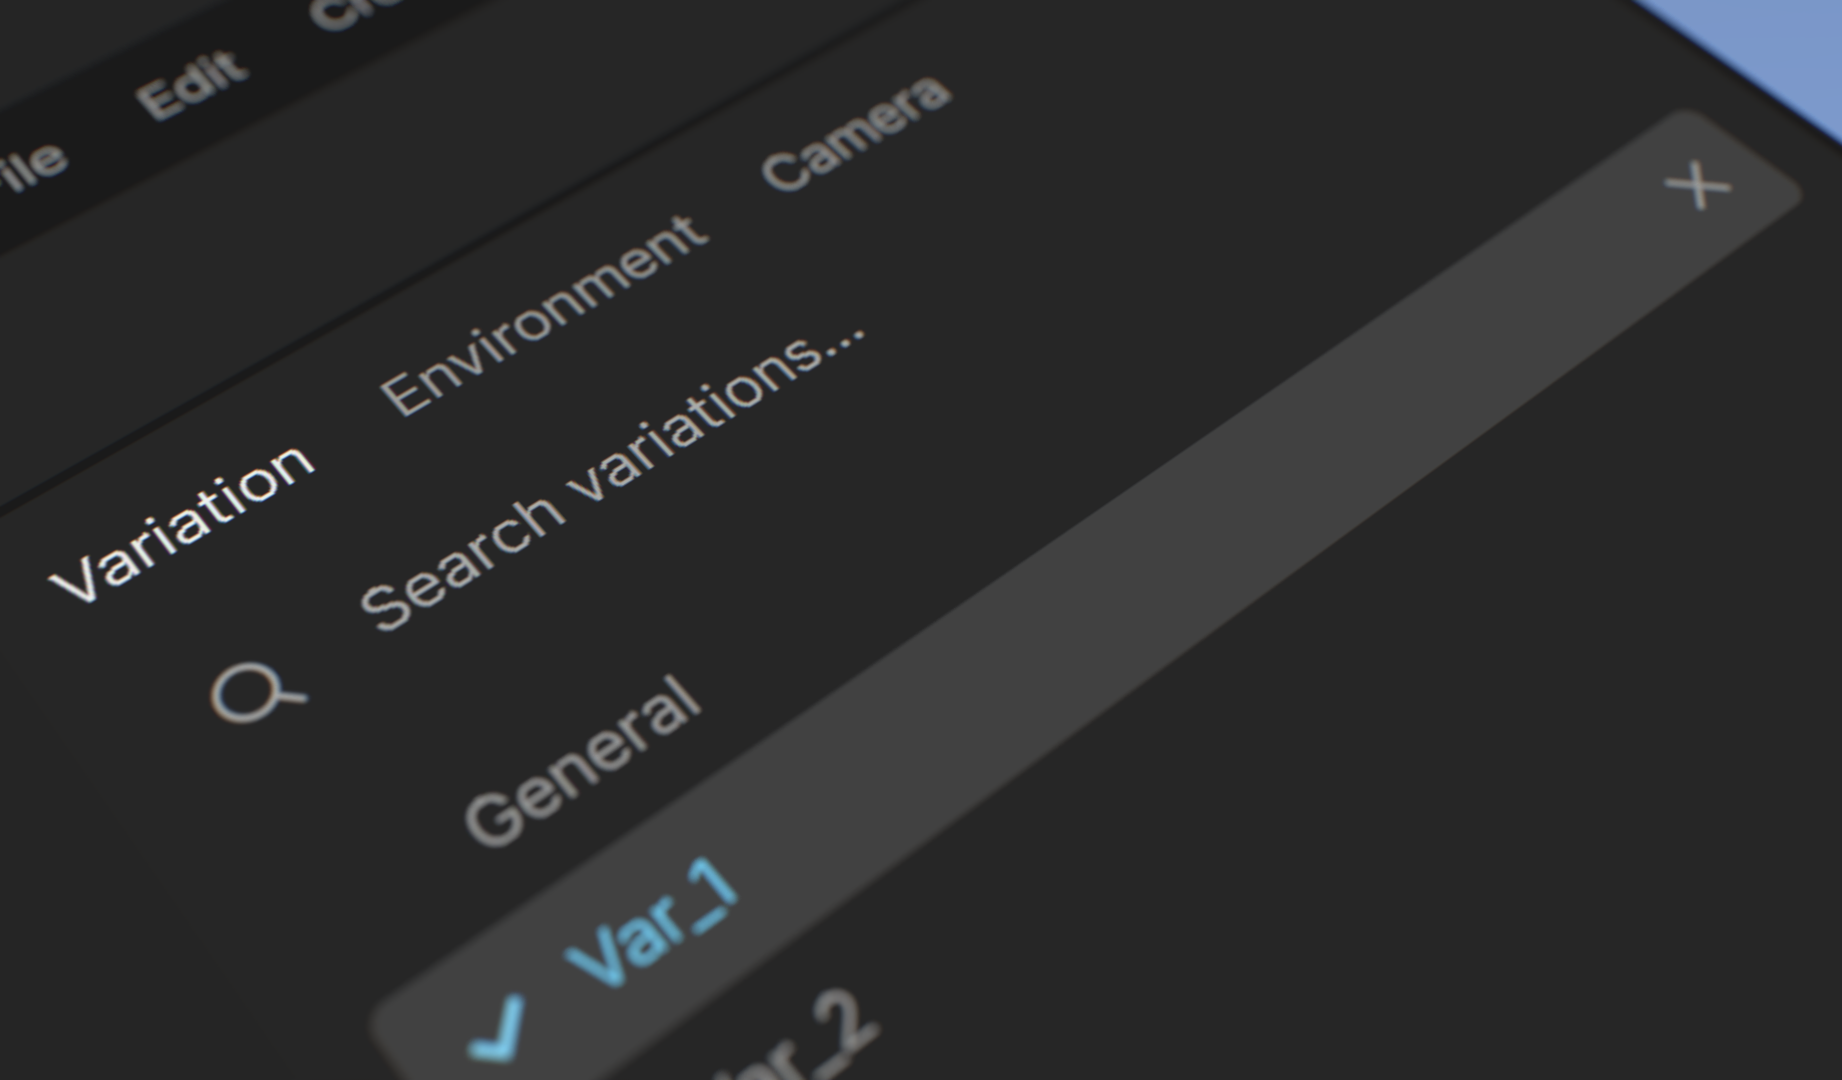Switch to the Environment tab
The height and width of the screenshot is (1080, 1842).
tap(544, 315)
